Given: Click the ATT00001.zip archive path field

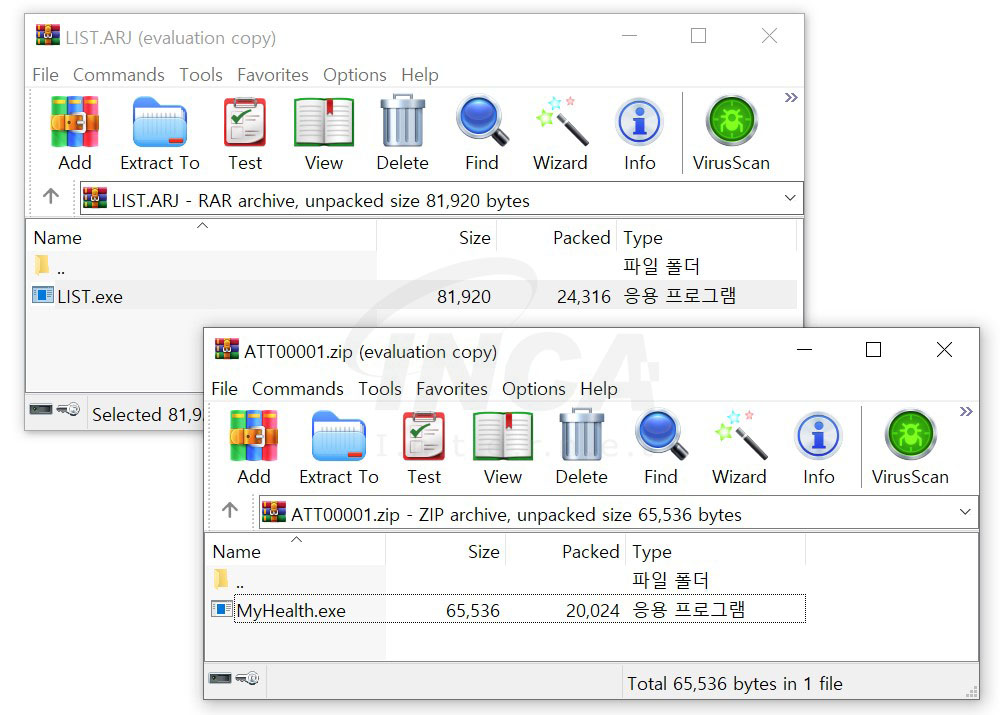Looking at the screenshot, I should point(619,513).
